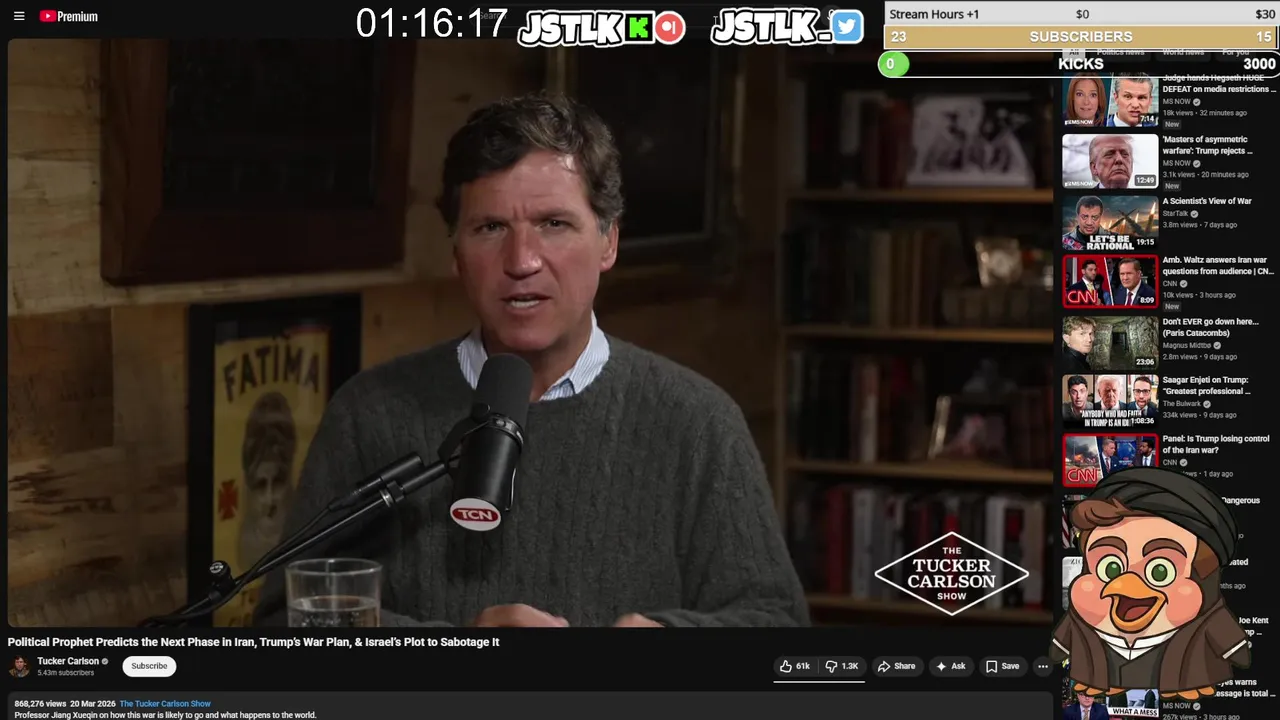The height and width of the screenshot is (720, 1280).
Task: Click the Tucker Carlson channel name
Action: (x=68, y=661)
